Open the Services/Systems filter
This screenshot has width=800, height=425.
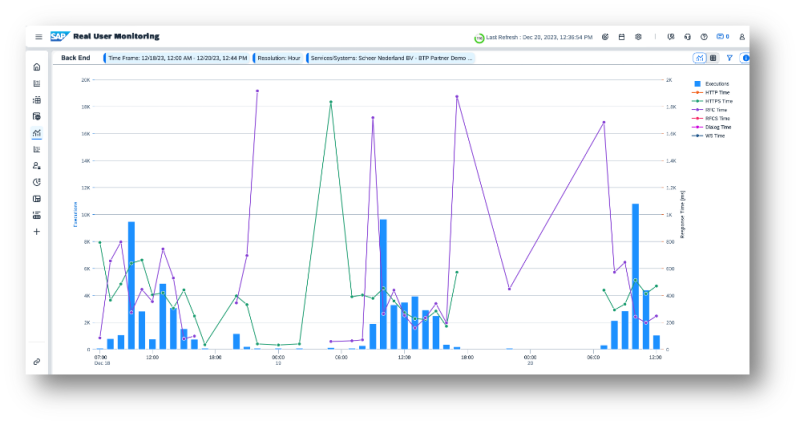pyautogui.click(x=391, y=58)
